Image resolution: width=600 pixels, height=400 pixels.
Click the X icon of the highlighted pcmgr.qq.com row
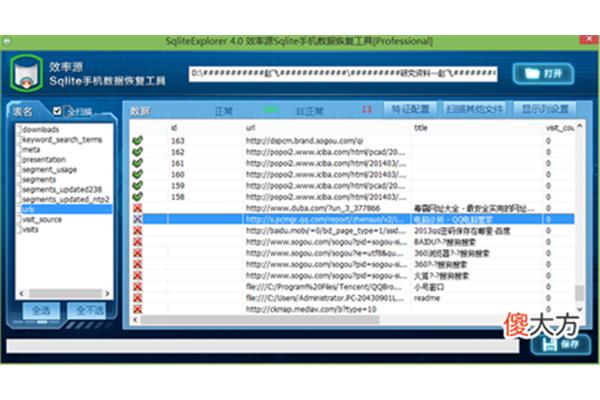click(137, 219)
